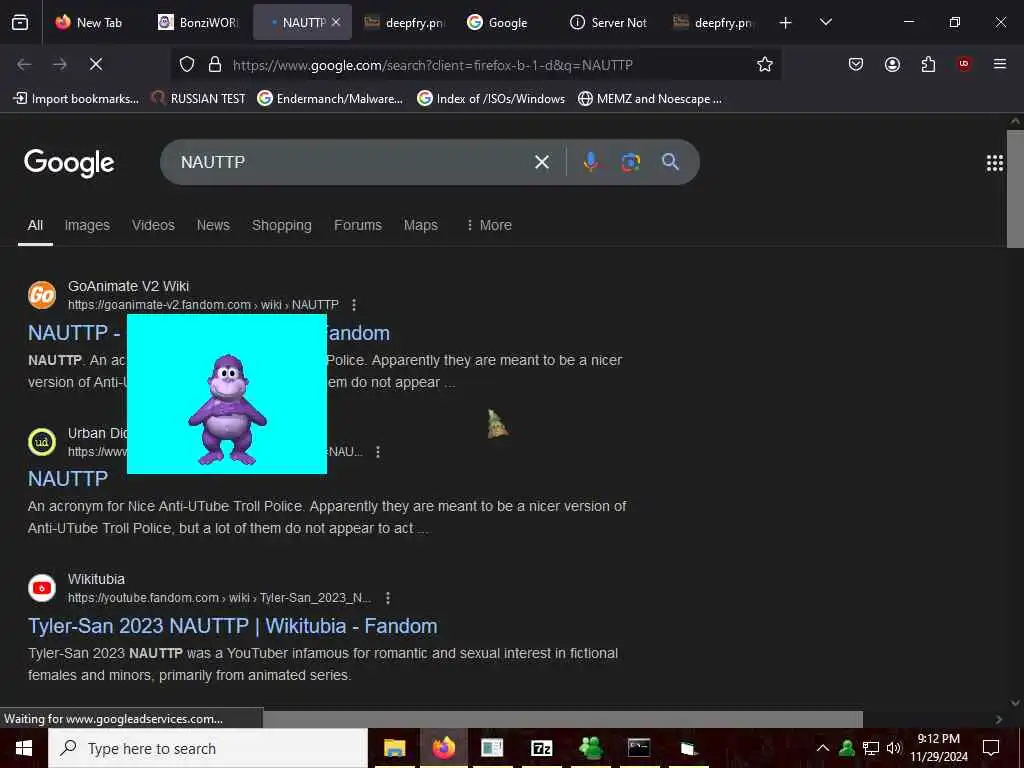Open 7-Zip from the taskbar

(x=541, y=748)
